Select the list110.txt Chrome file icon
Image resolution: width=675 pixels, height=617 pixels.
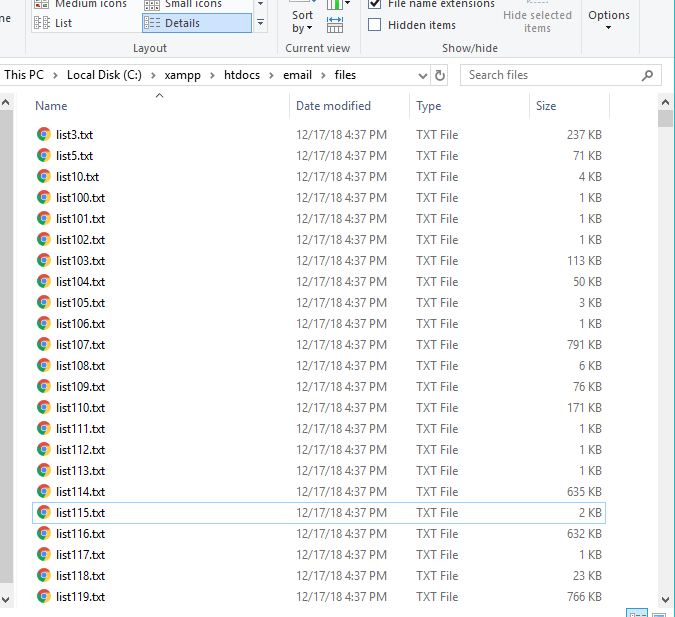pyautogui.click(x=43, y=407)
